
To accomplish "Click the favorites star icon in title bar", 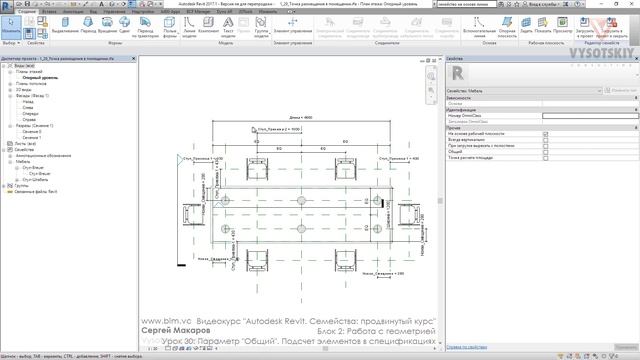I will tap(517, 4).
